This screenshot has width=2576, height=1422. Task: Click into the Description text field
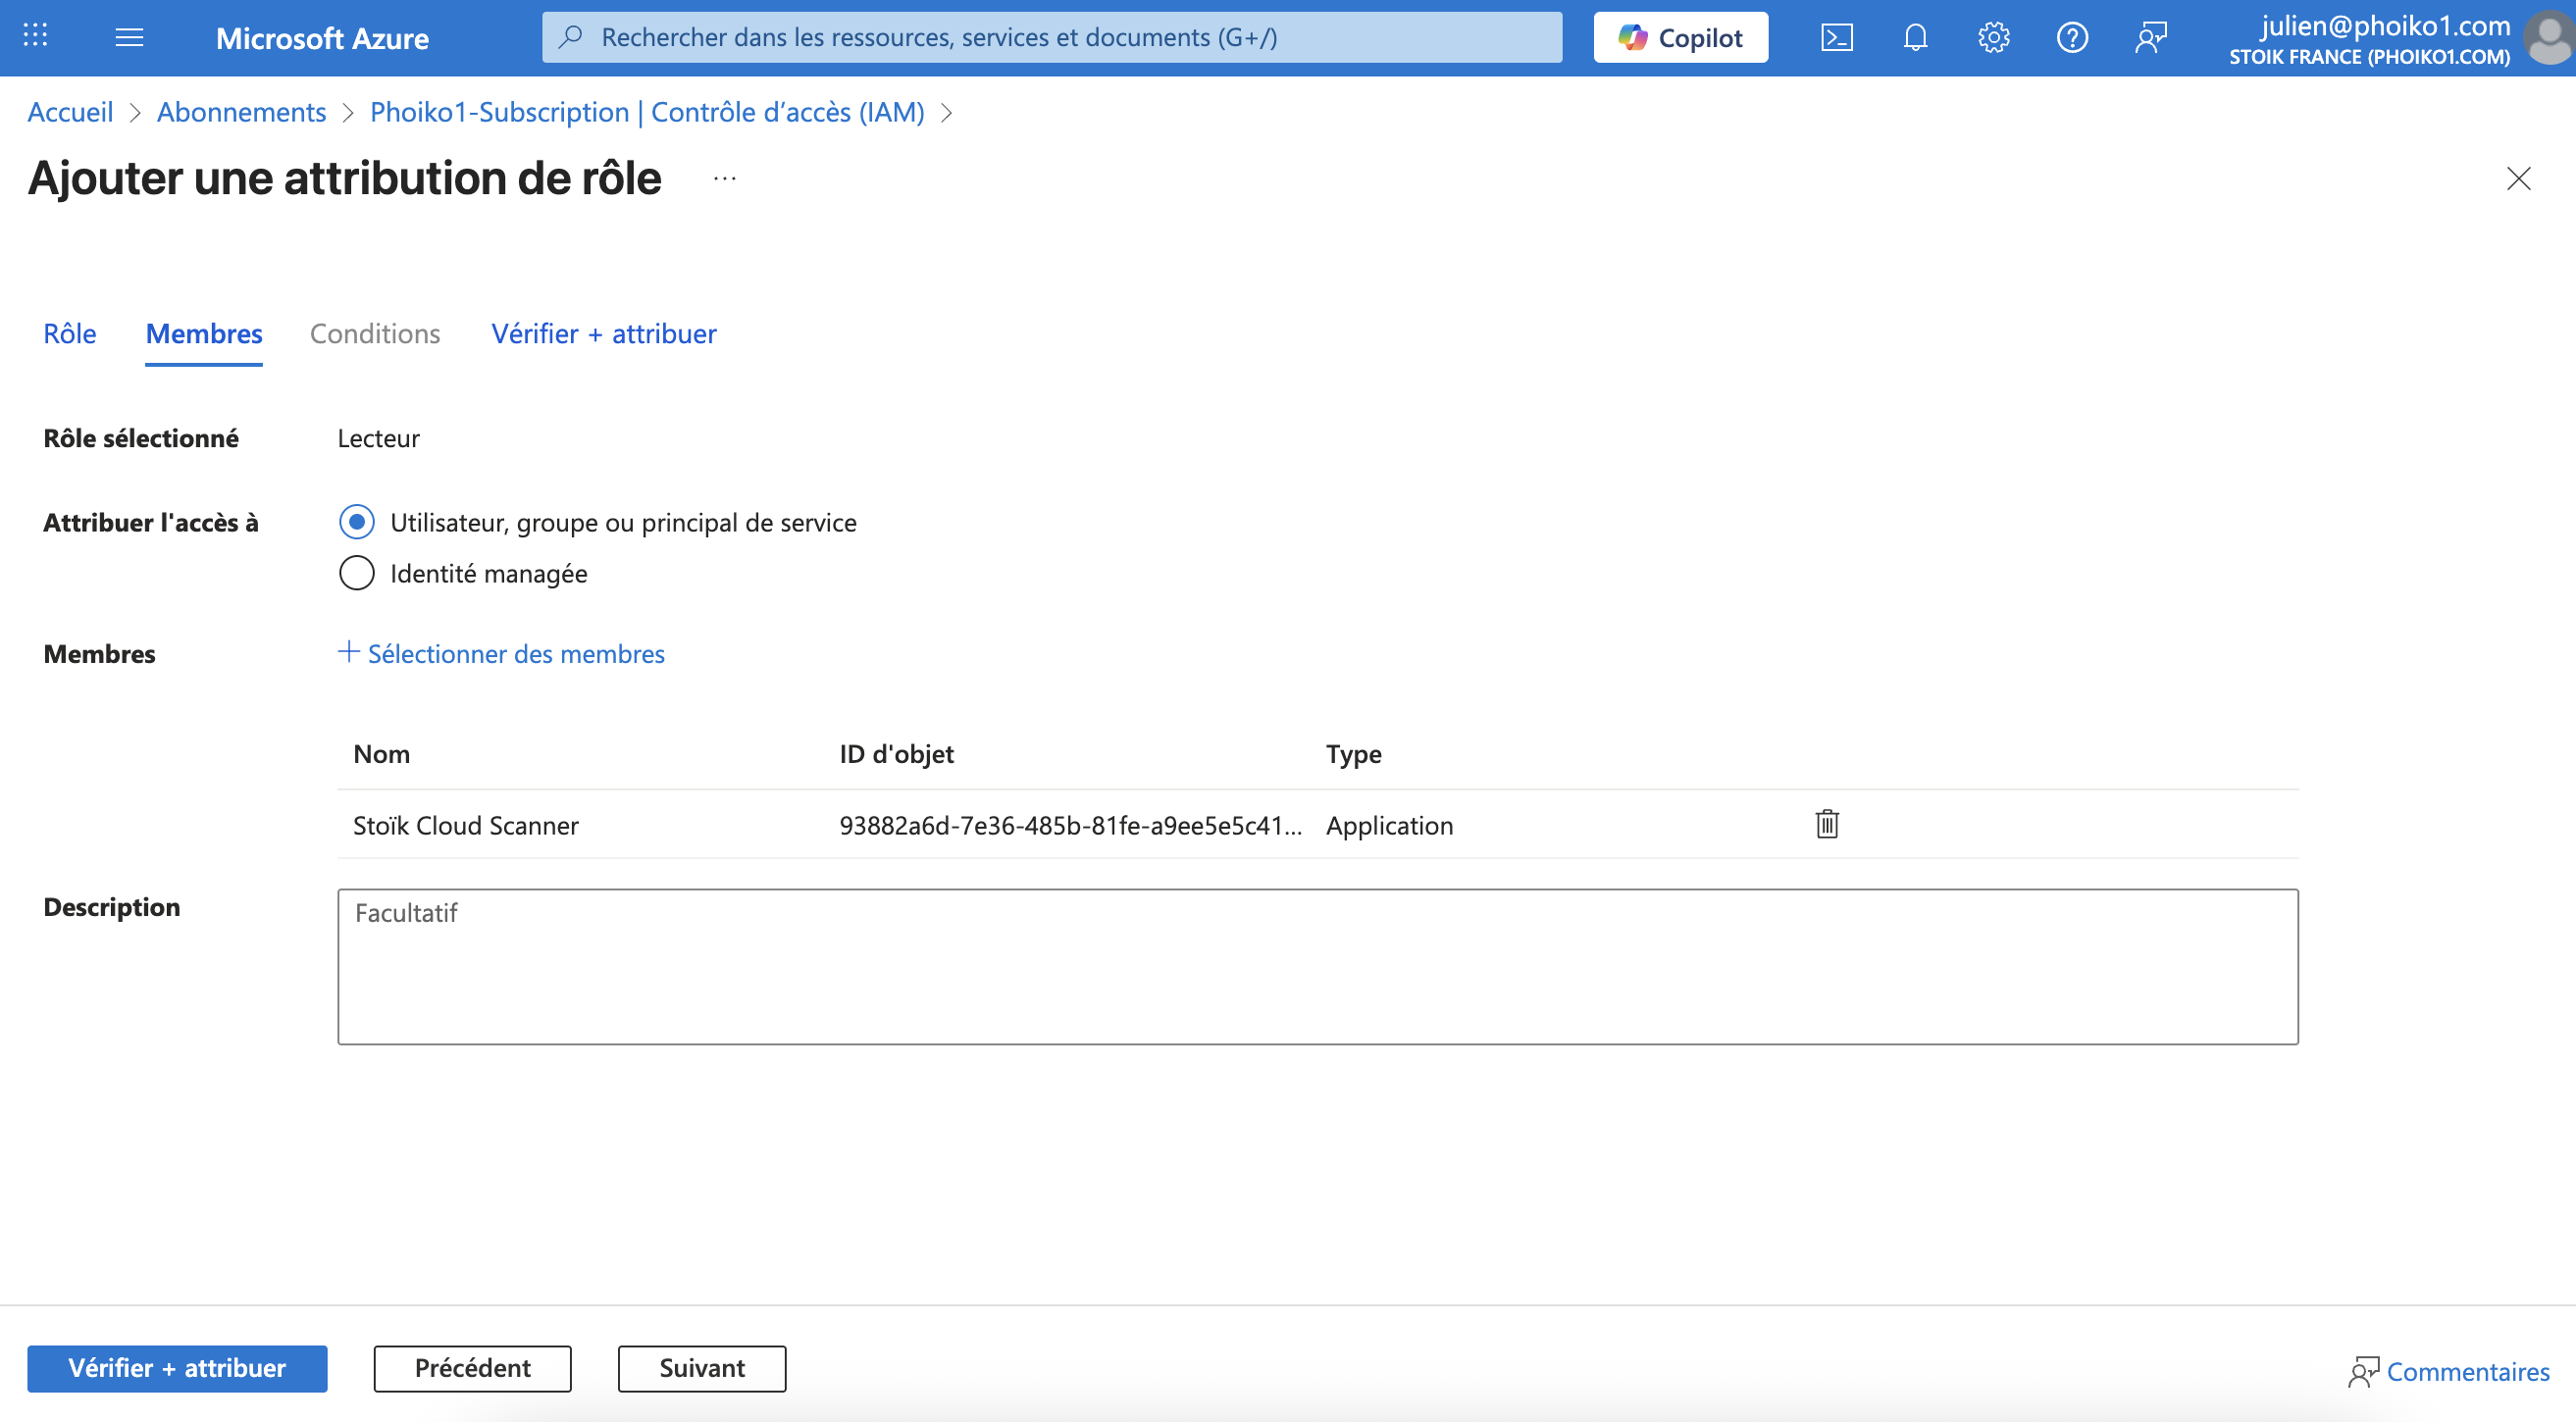(x=1317, y=966)
